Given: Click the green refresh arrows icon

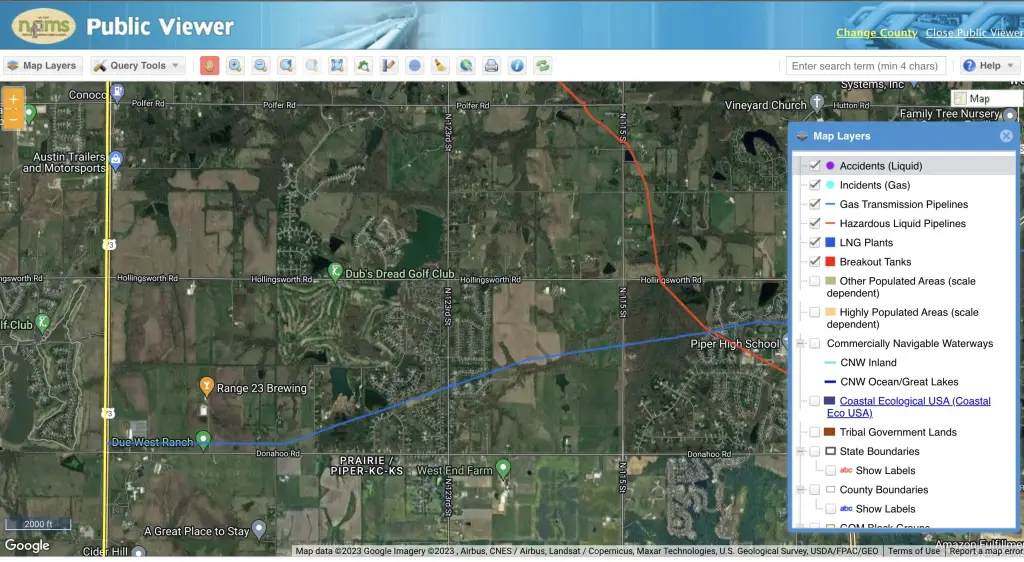Looking at the screenshot, I should coord(542,66).
